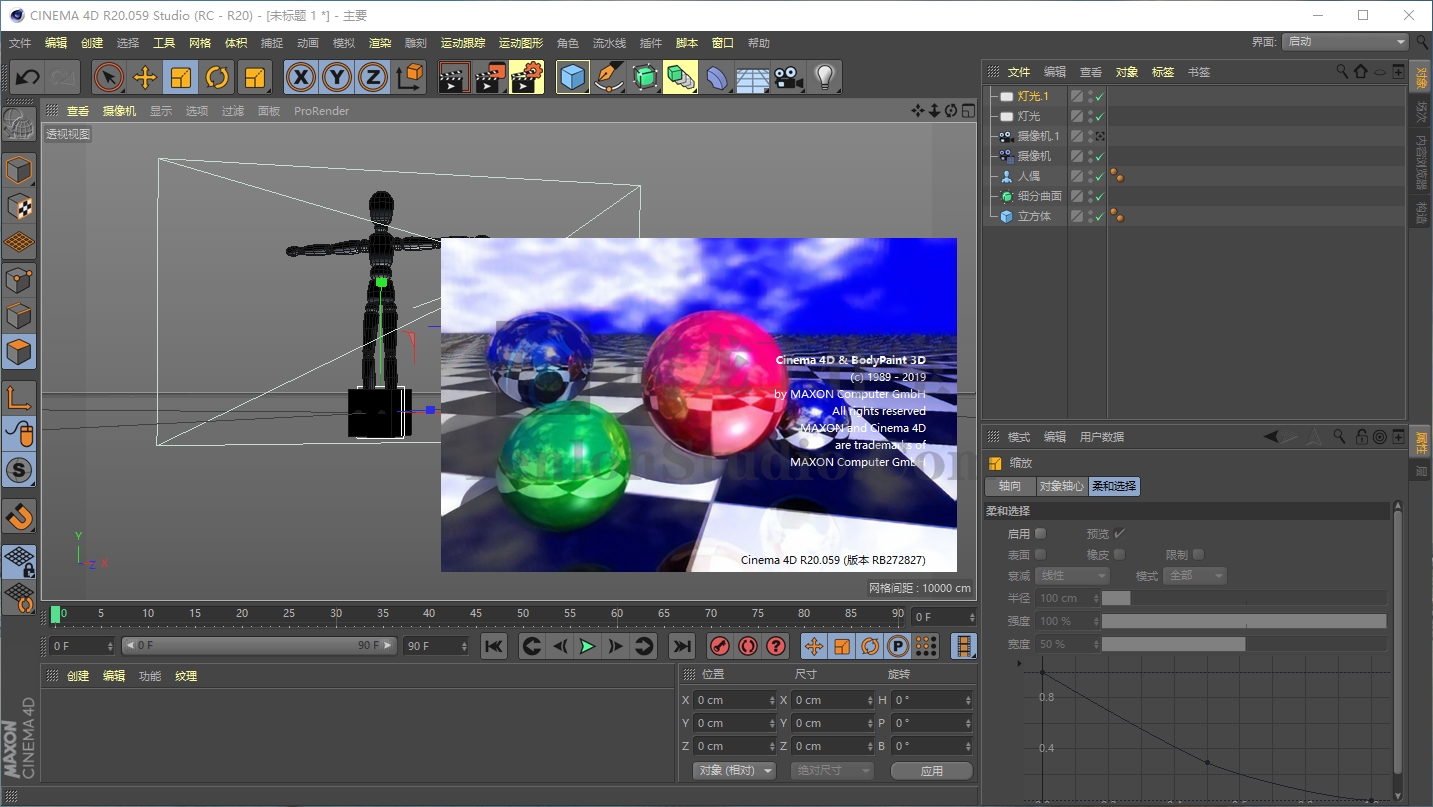Click the 应用 button

(932, 771)
